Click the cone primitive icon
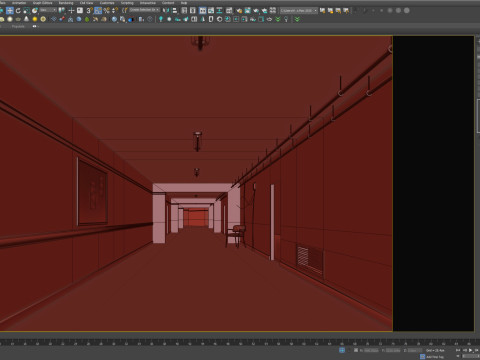This screenshot has width=480, height=360. click(26, 19)
